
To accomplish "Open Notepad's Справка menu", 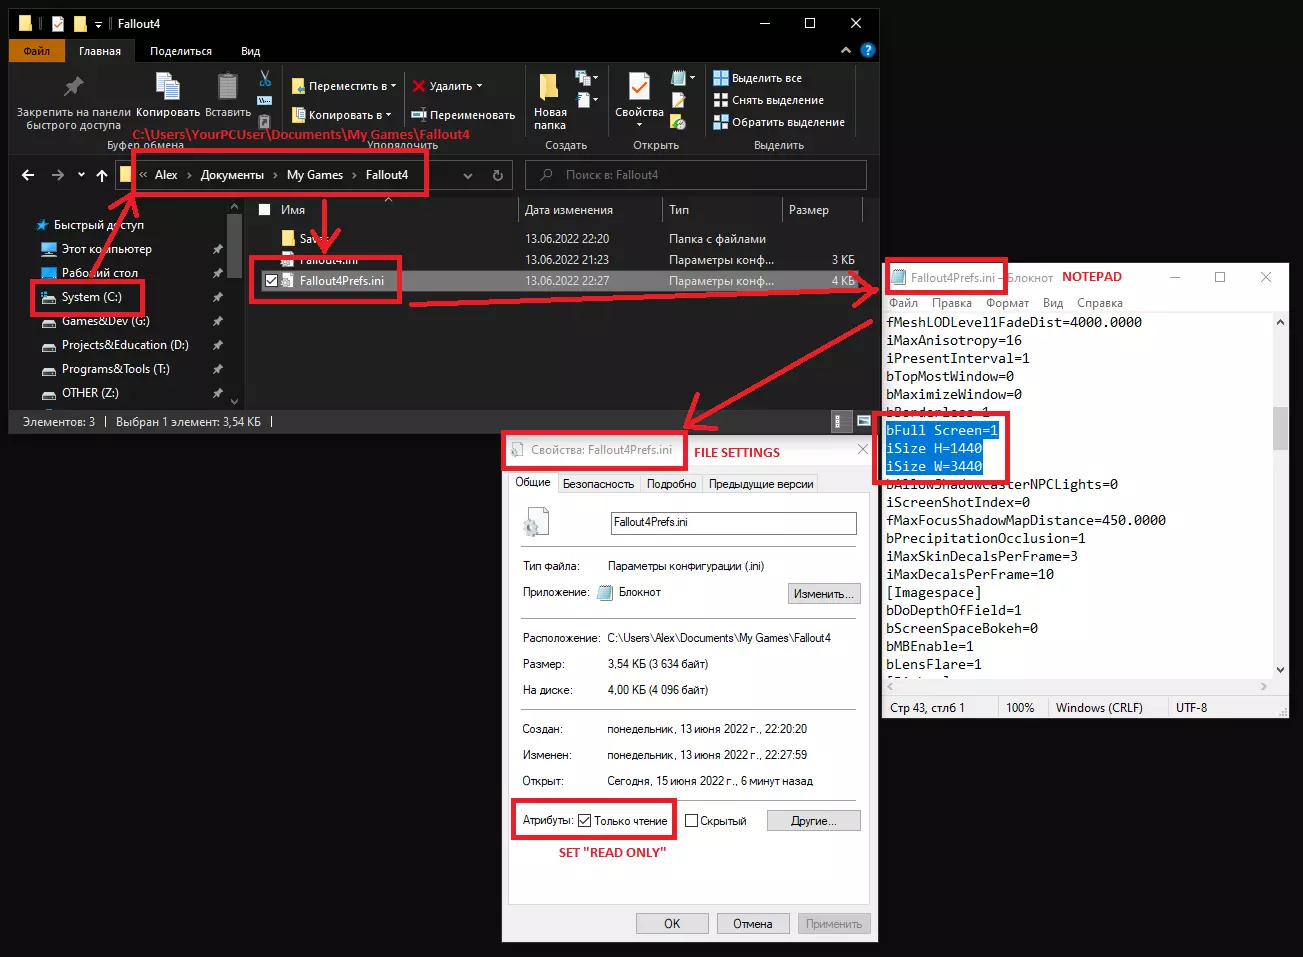I will point(1100,303).
